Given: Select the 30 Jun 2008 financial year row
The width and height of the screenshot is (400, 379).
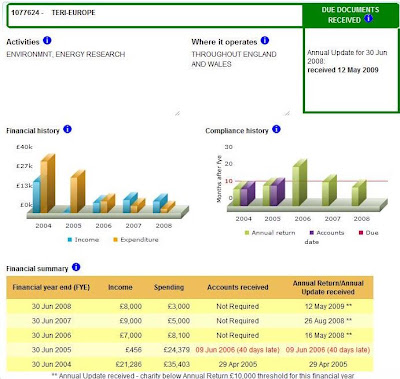Looking at the screenshot, I should [190, 306].
